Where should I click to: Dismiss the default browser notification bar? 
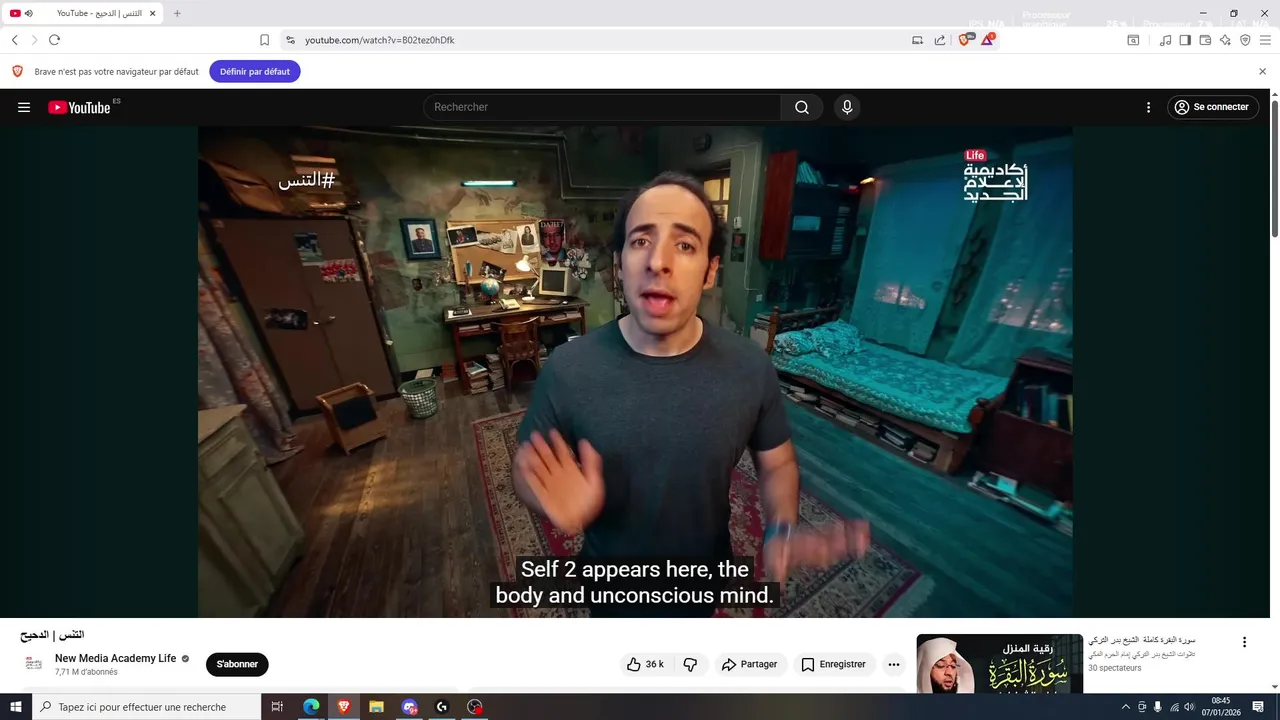pos(1262,72)
